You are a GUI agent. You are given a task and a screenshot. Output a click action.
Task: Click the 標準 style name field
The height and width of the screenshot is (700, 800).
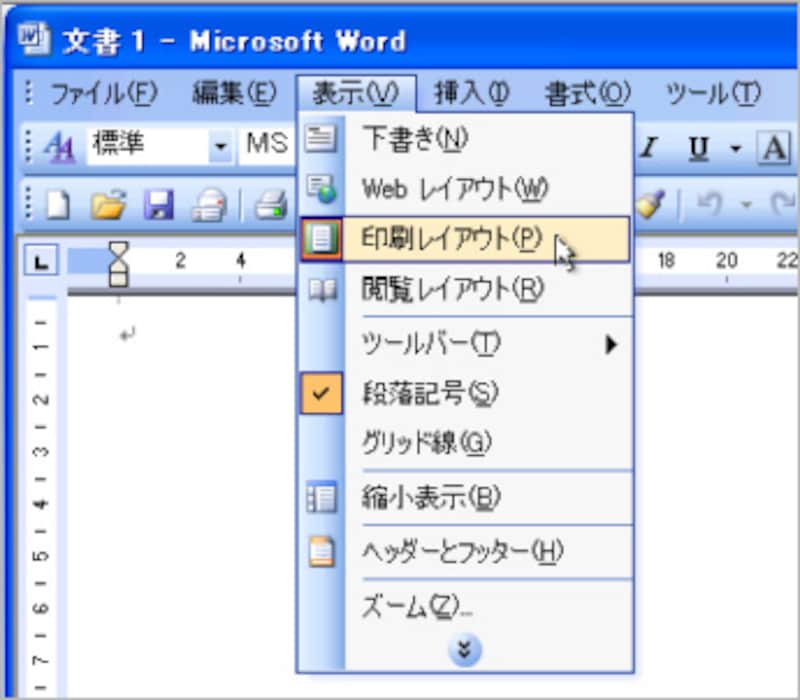(148, 146)
